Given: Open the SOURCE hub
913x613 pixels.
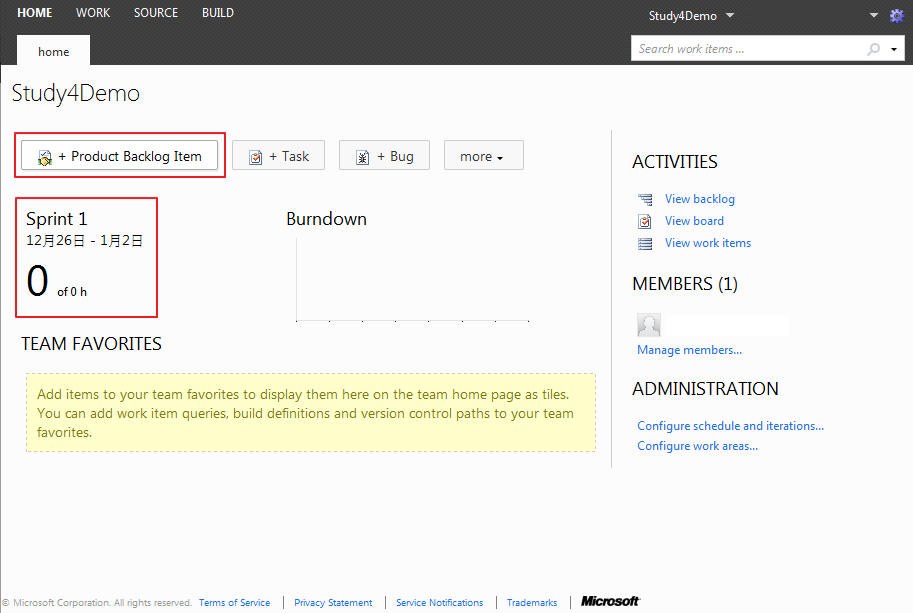Looking at the screenshot, I should [155, 13].
